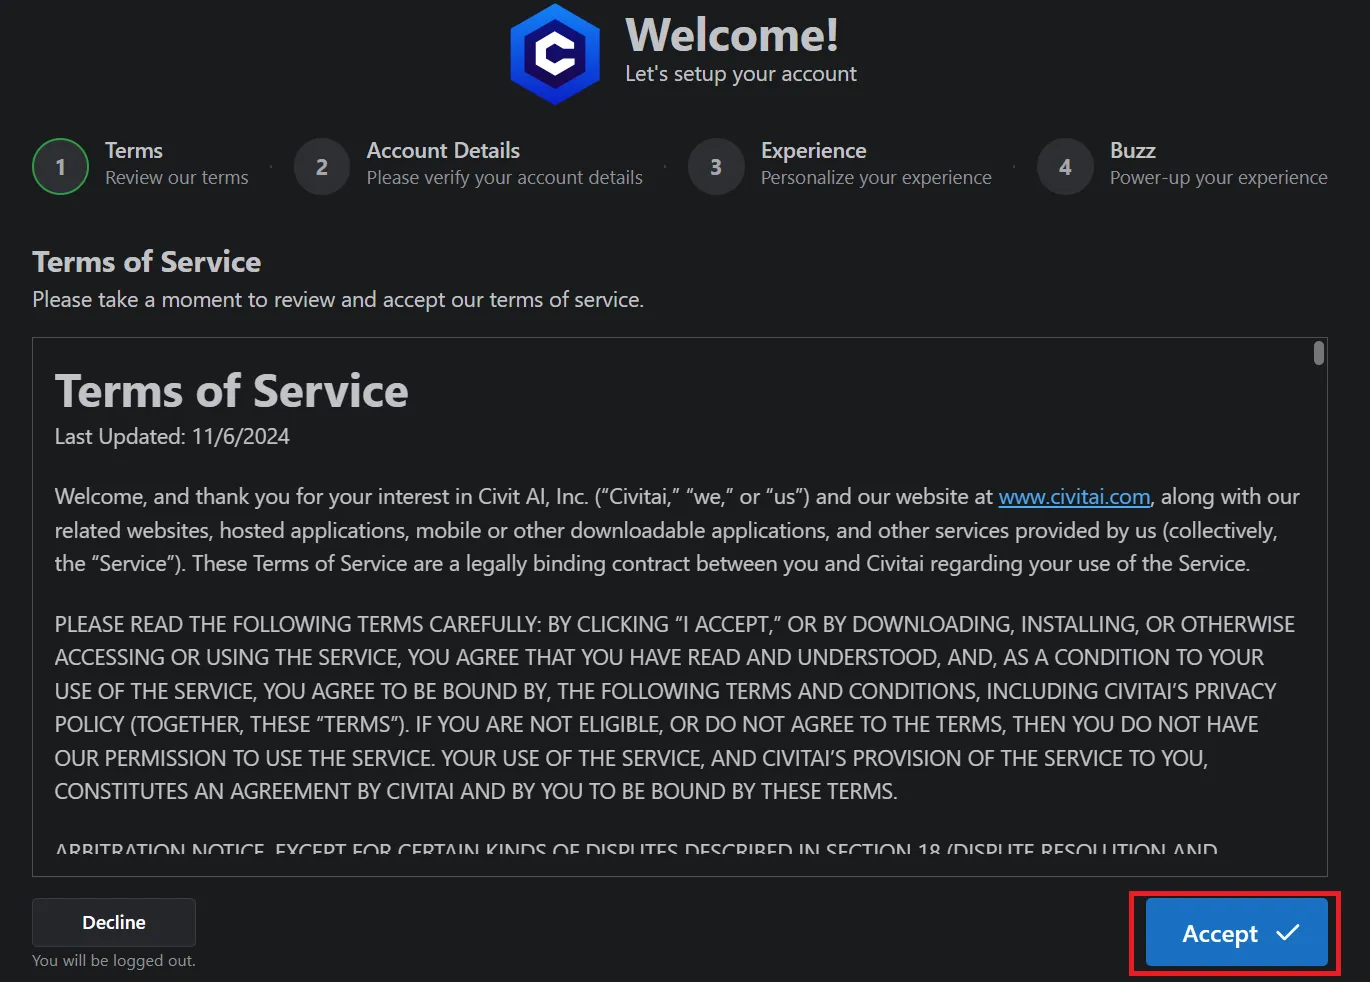Click 'Power-up your experience' description
Image resolution: width=1370 pixels, height=982 pixels.
1219,178
